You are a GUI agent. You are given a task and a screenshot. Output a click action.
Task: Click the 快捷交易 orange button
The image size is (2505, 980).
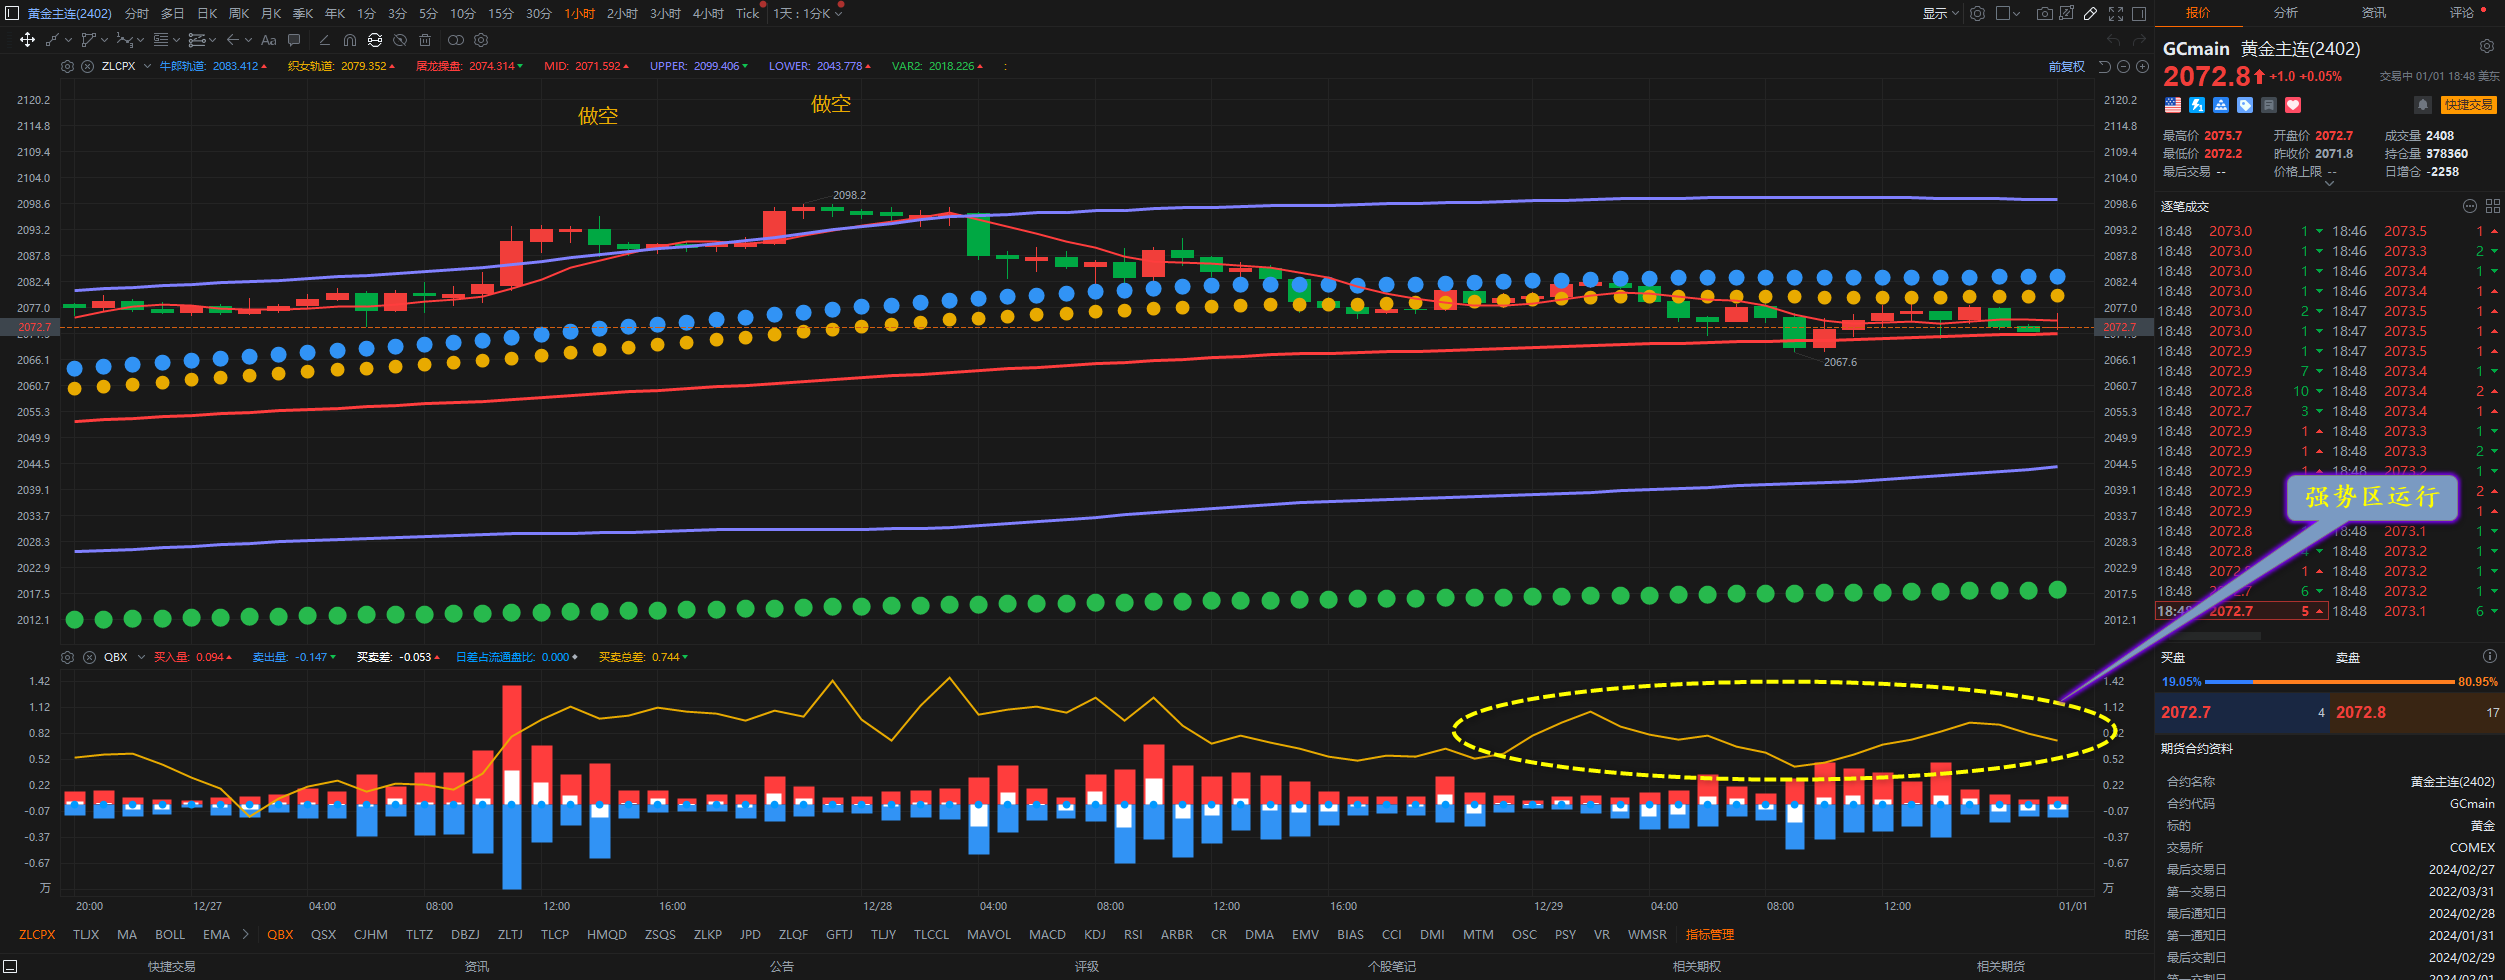click(x=2468, y=104)
